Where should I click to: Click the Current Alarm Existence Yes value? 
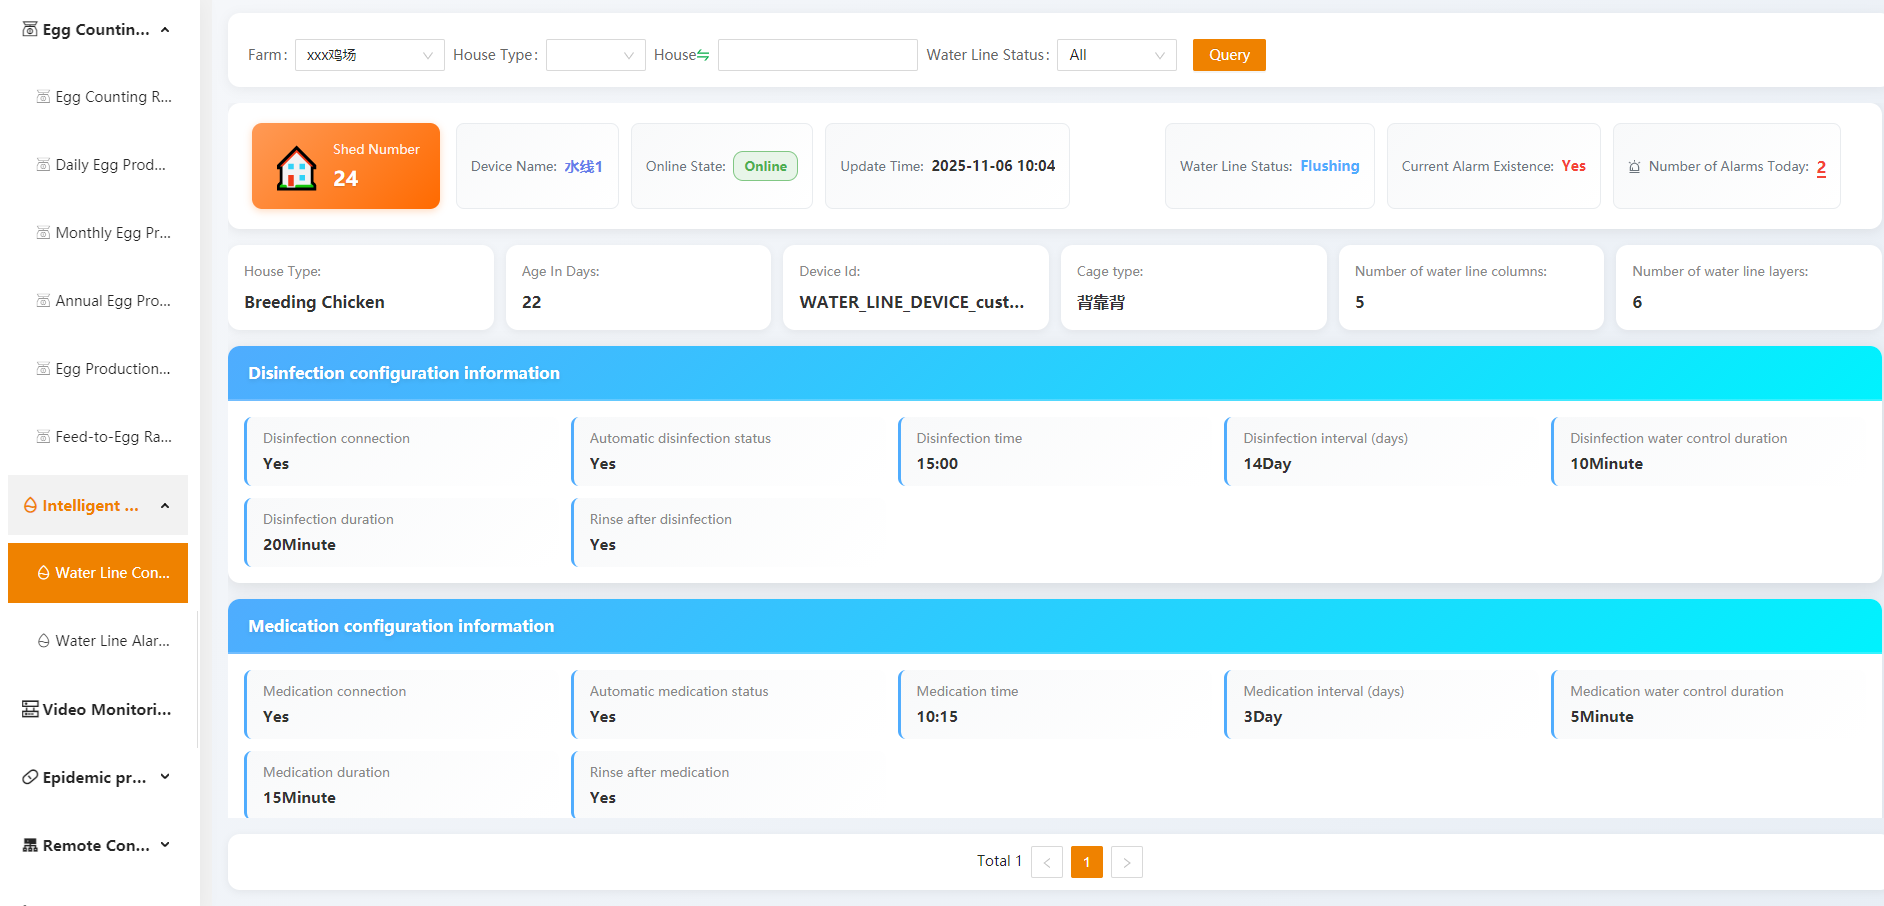1574,166
